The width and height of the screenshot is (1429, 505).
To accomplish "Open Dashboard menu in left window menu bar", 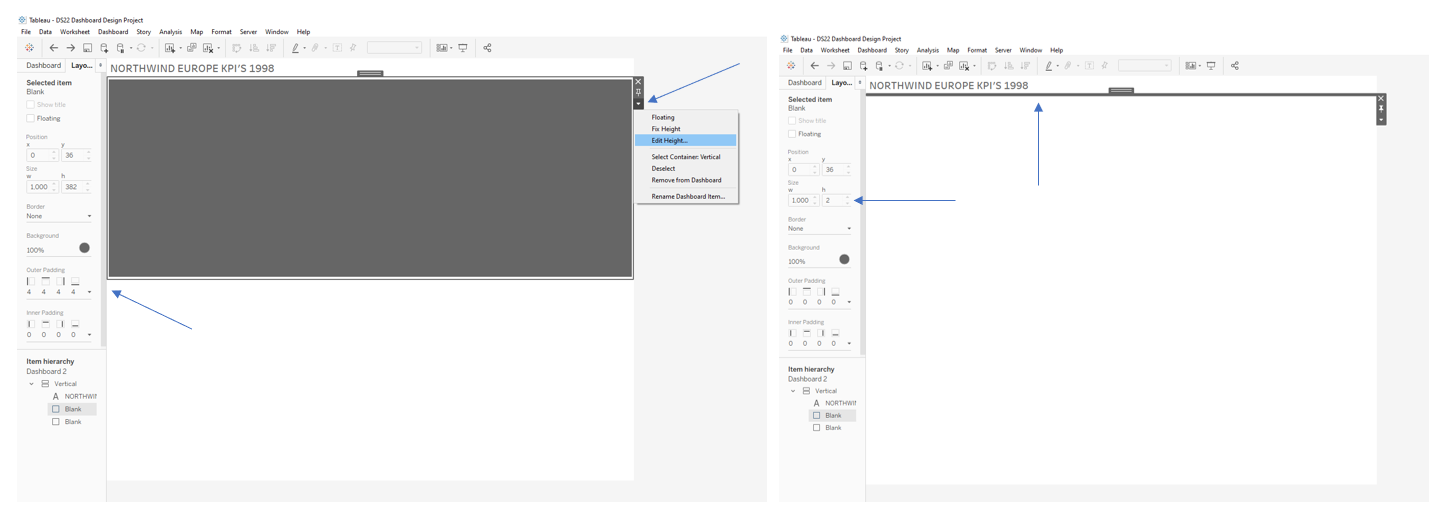I will click(113, 32).
